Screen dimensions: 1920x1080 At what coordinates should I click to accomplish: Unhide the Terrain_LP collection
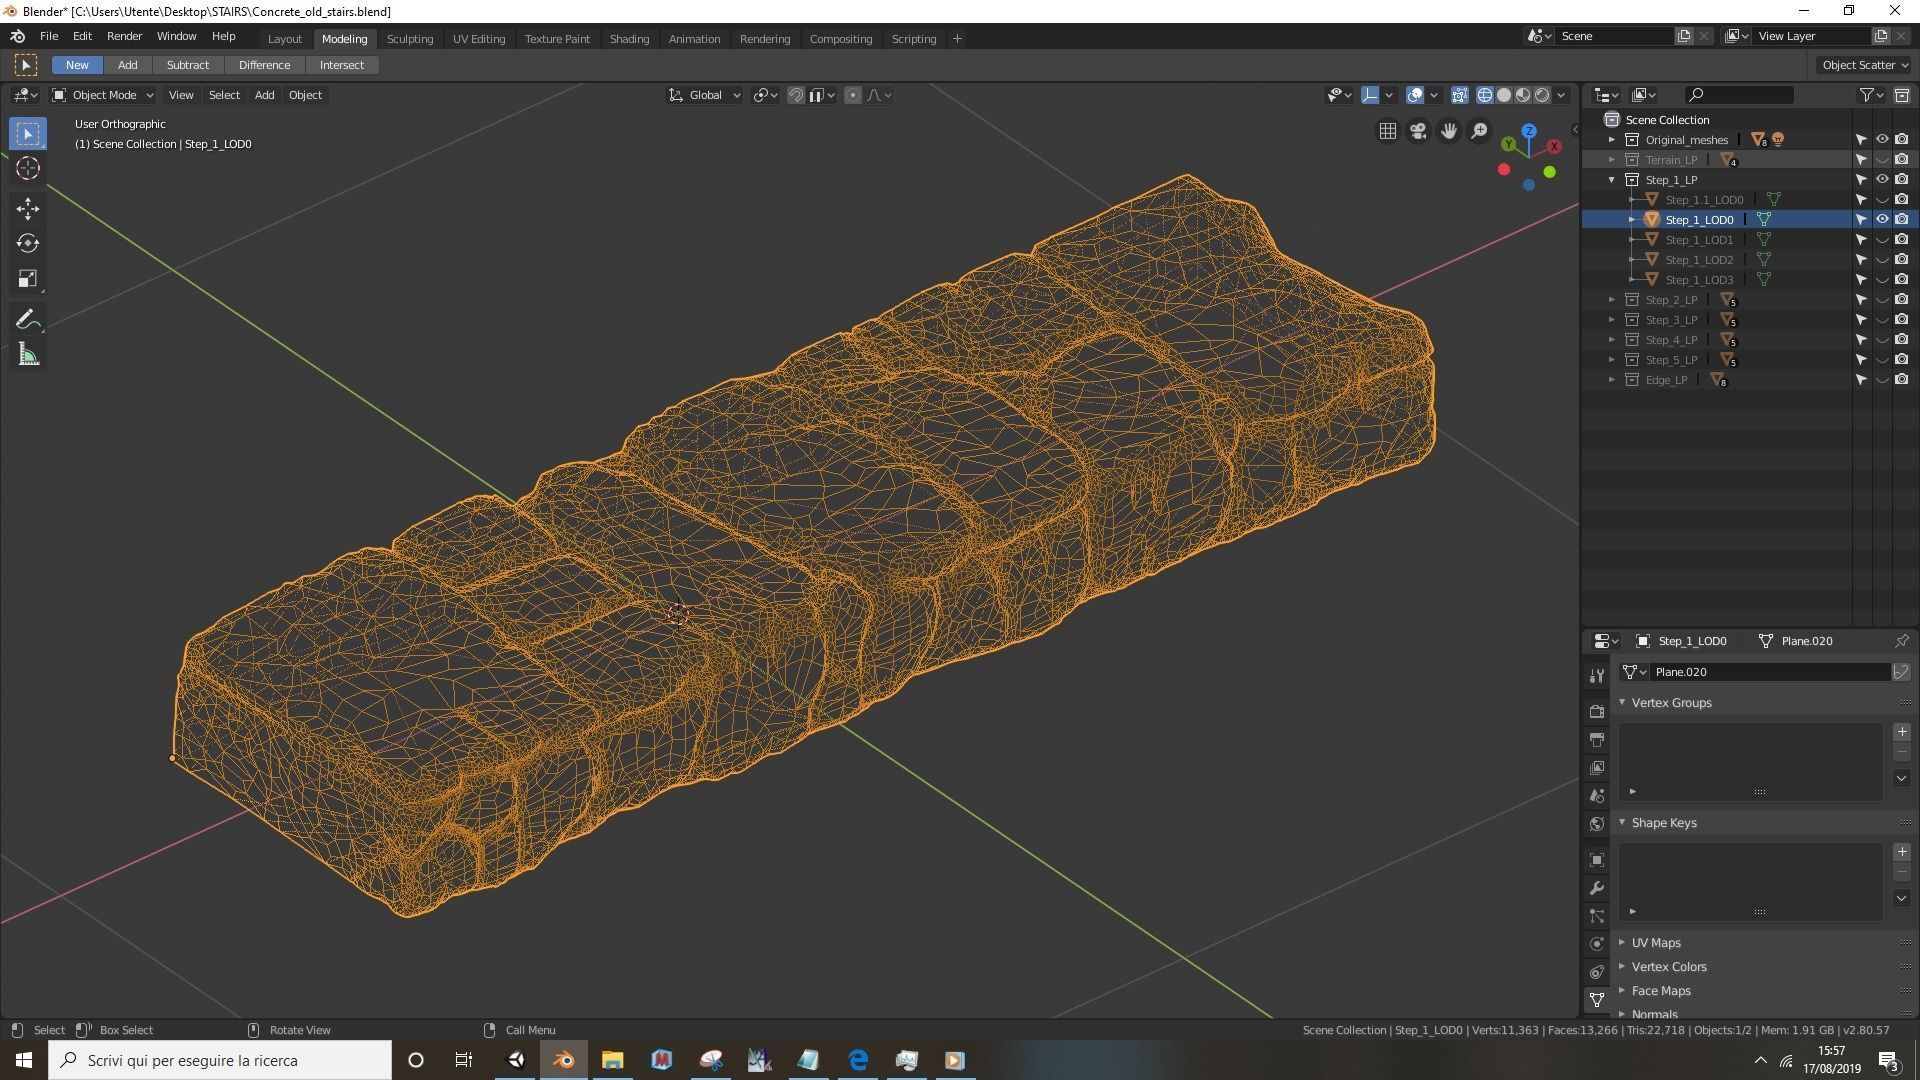click(1881, 160)
